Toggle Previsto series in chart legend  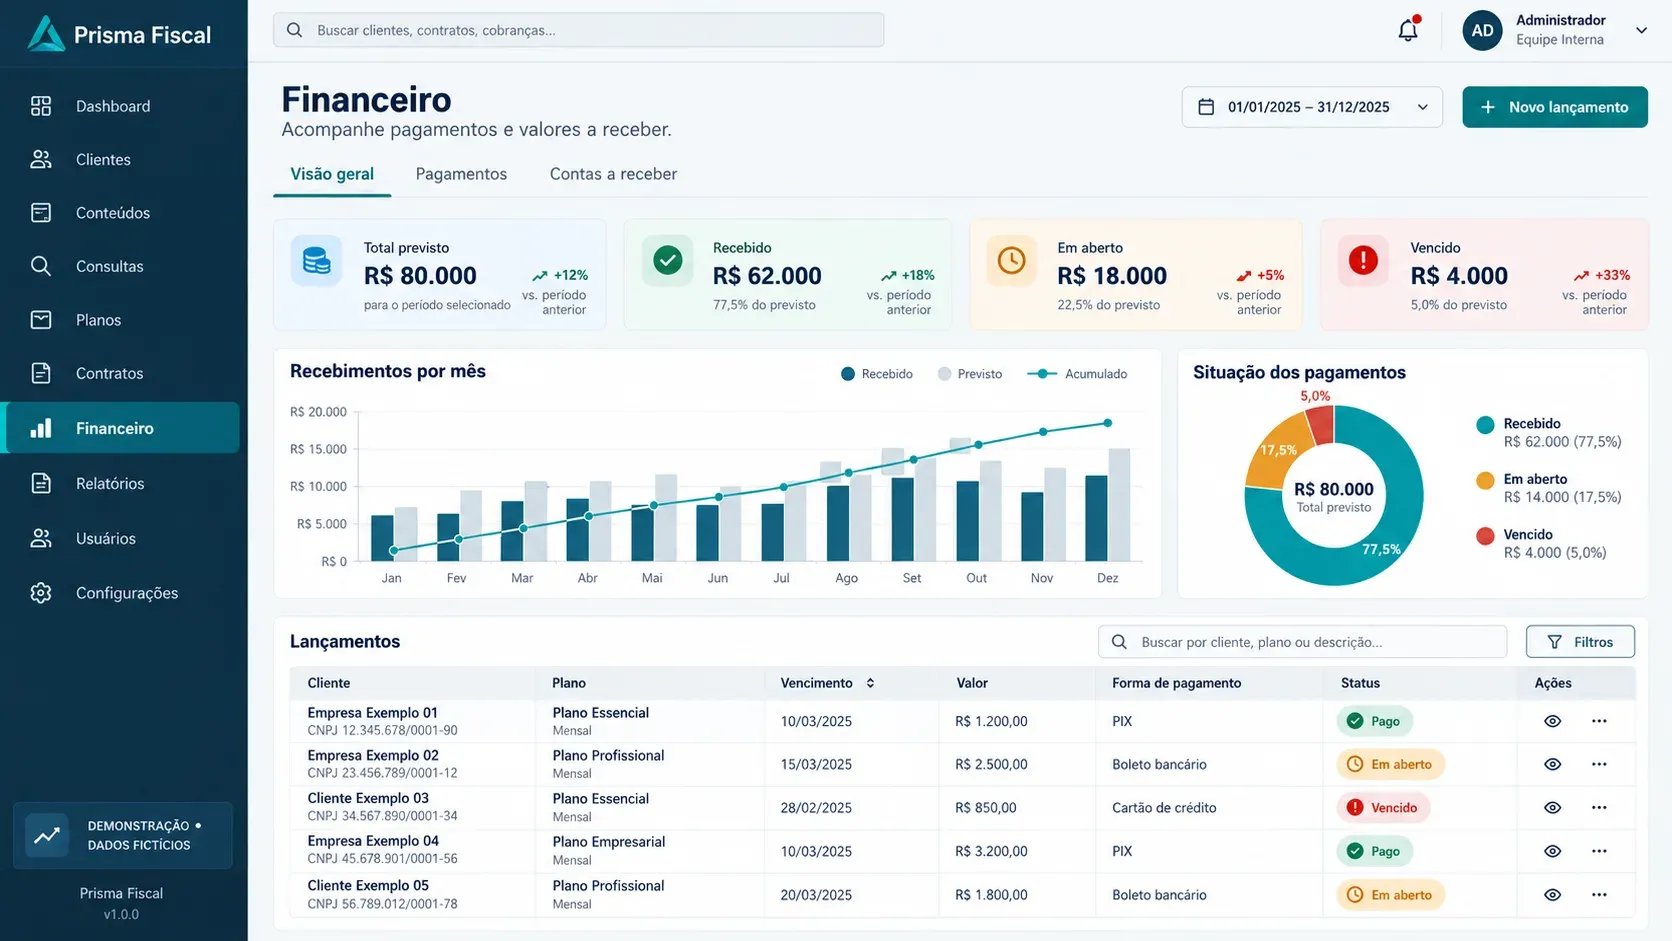pos(969,374)
